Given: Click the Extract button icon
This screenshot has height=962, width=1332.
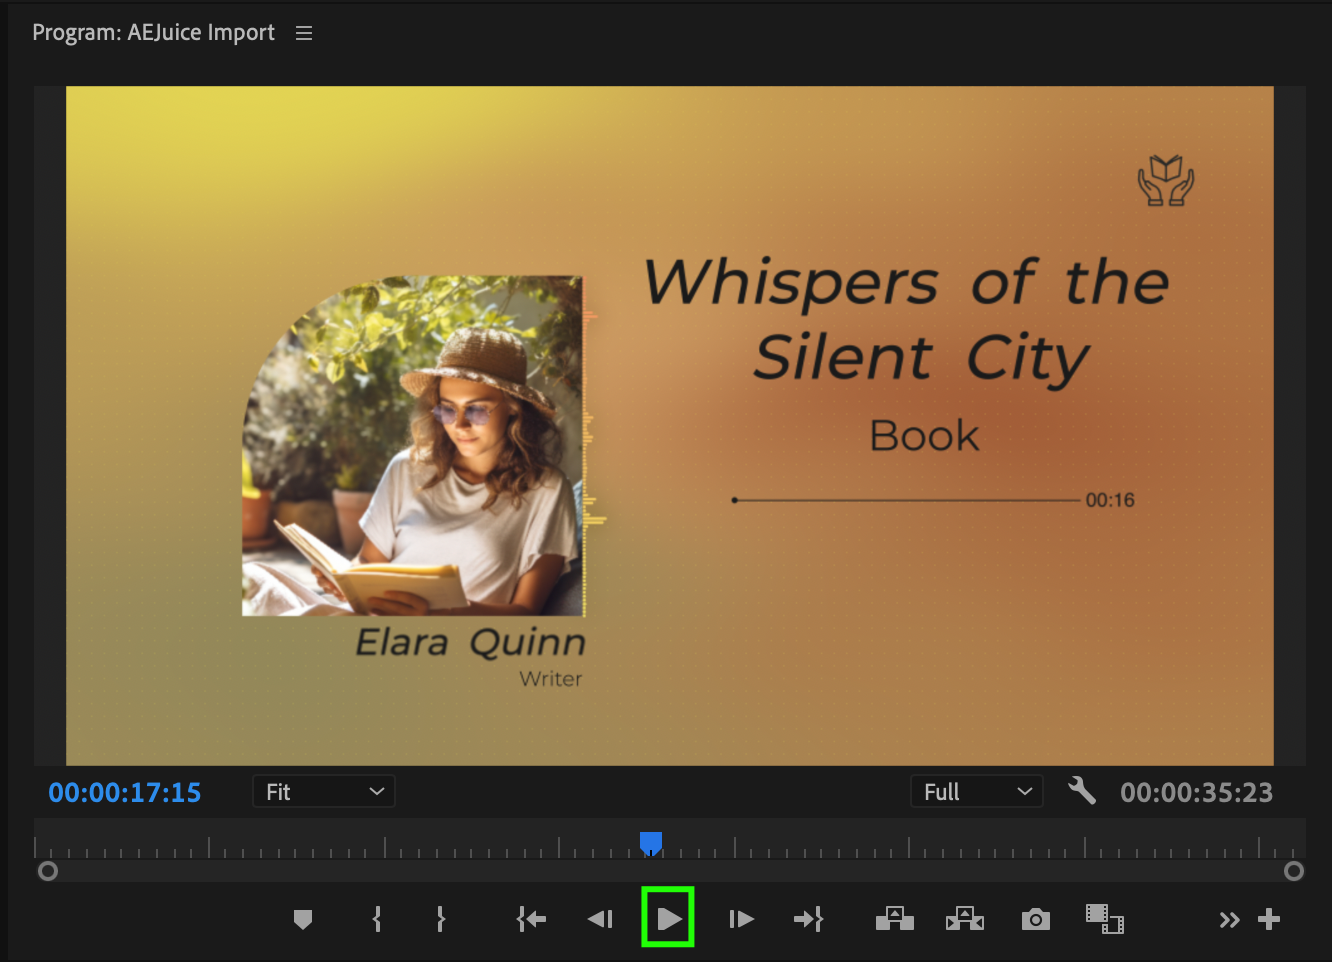Looking at the screenshot, I should [x=965, y=919].
